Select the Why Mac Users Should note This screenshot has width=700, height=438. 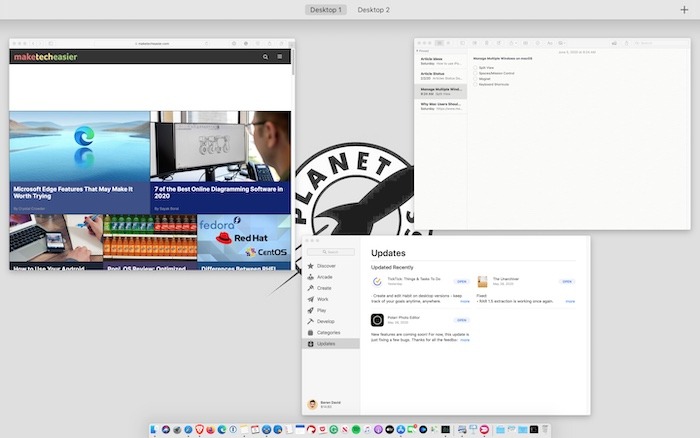[441, 106]
